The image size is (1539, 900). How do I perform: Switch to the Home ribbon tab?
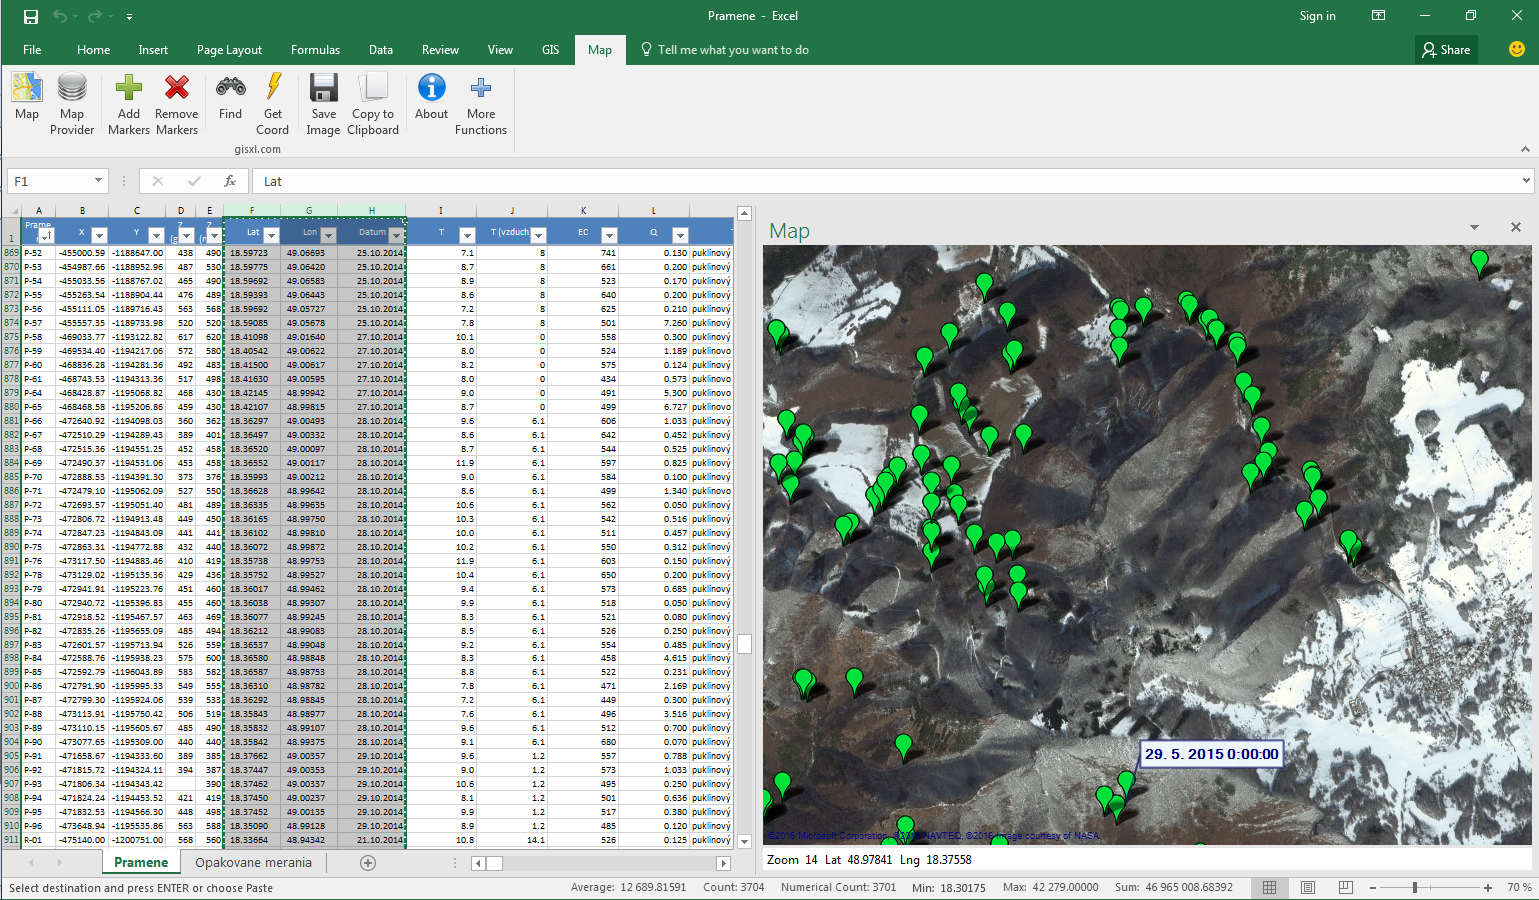(x=93, y=50)
